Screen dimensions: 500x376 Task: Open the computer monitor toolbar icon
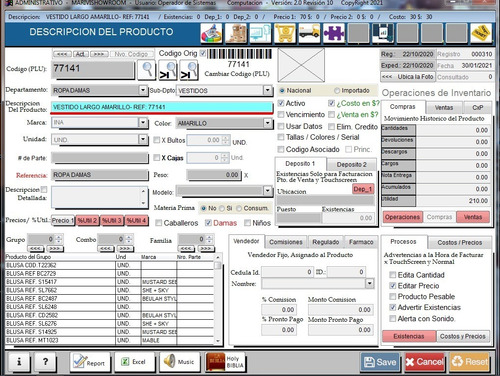(x=260, y=33)
